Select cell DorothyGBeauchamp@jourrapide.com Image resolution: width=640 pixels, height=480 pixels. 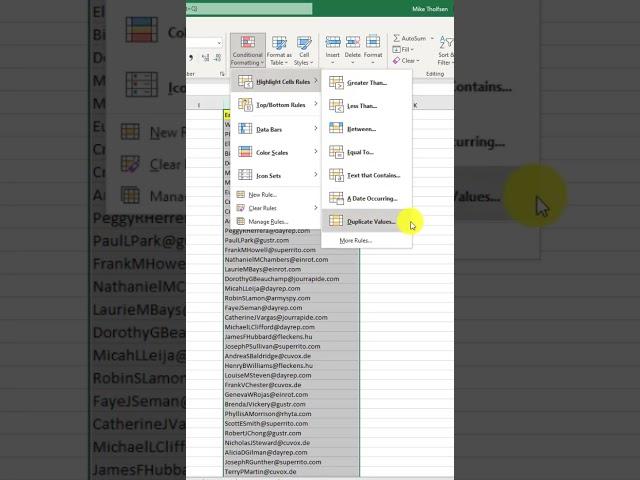point(291,279)
